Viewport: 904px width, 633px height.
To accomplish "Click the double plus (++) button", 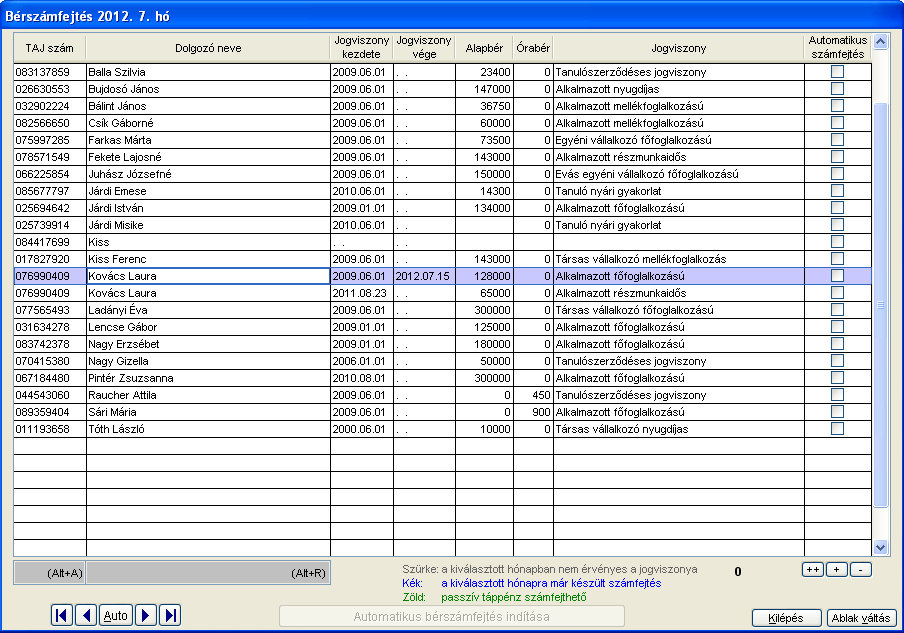I will point(813,570).
